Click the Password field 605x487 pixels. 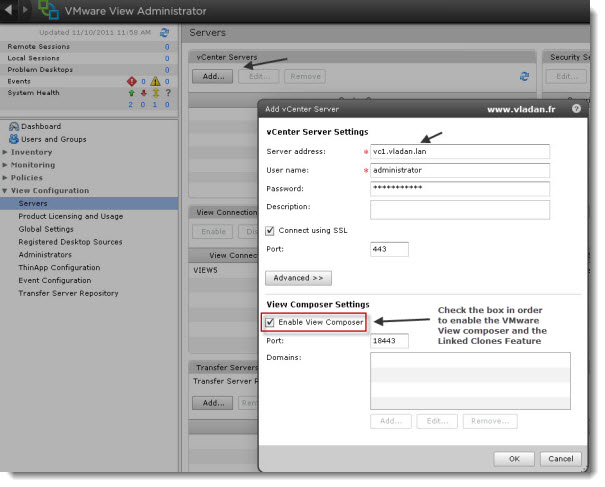click(x=460, y=189)
